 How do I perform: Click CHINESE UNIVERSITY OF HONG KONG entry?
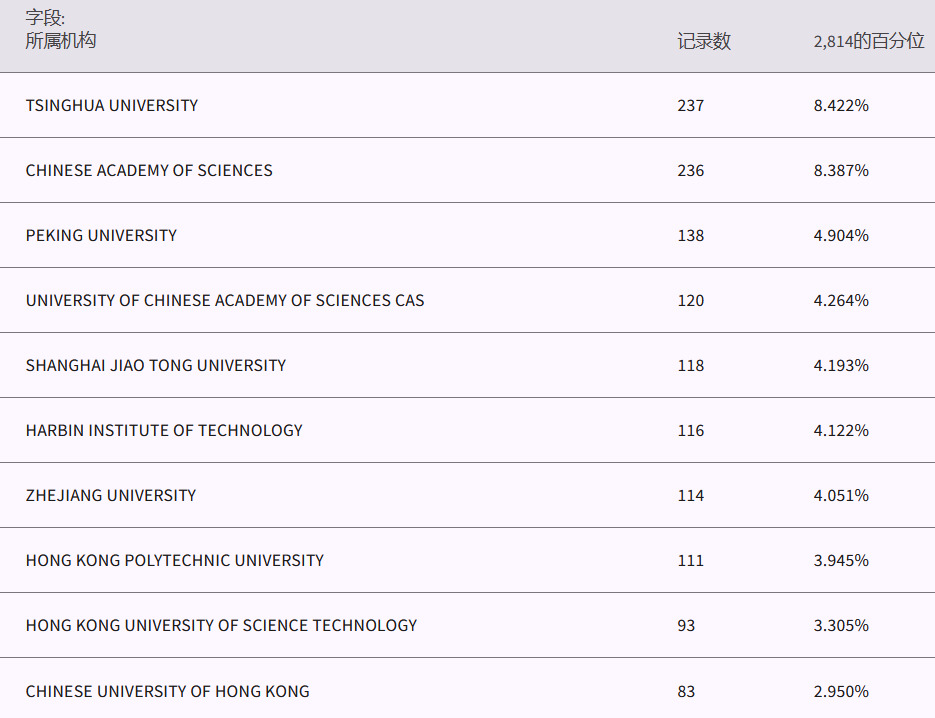click(168, 691)
